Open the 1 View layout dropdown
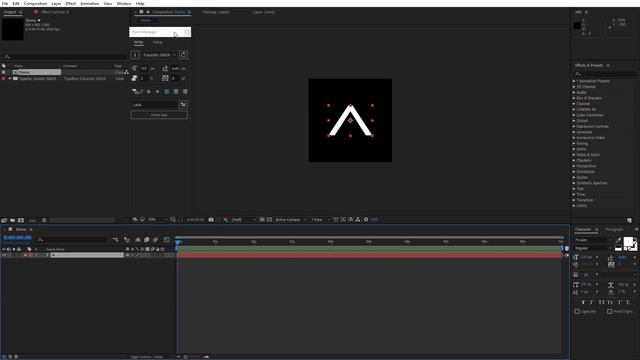 (320, 220)
